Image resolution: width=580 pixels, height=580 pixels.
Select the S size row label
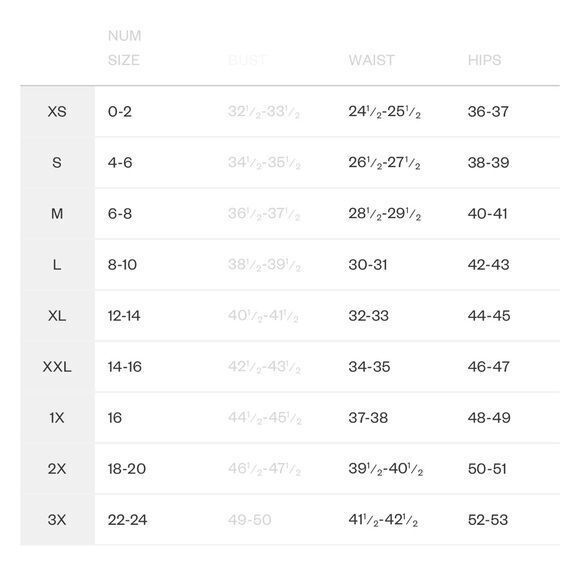tap(57, 162)
